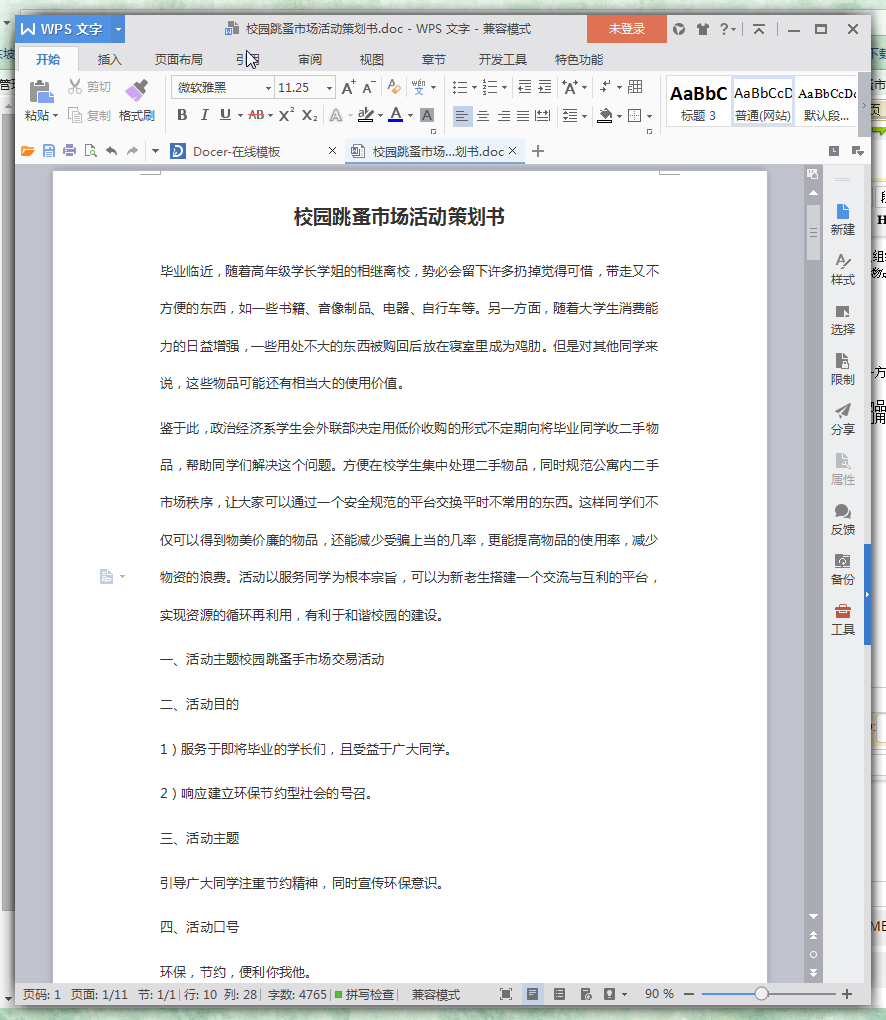Expand the numbered list dropdown arrow
This screenshot has height=1020, width=886.
coord(504,87)
